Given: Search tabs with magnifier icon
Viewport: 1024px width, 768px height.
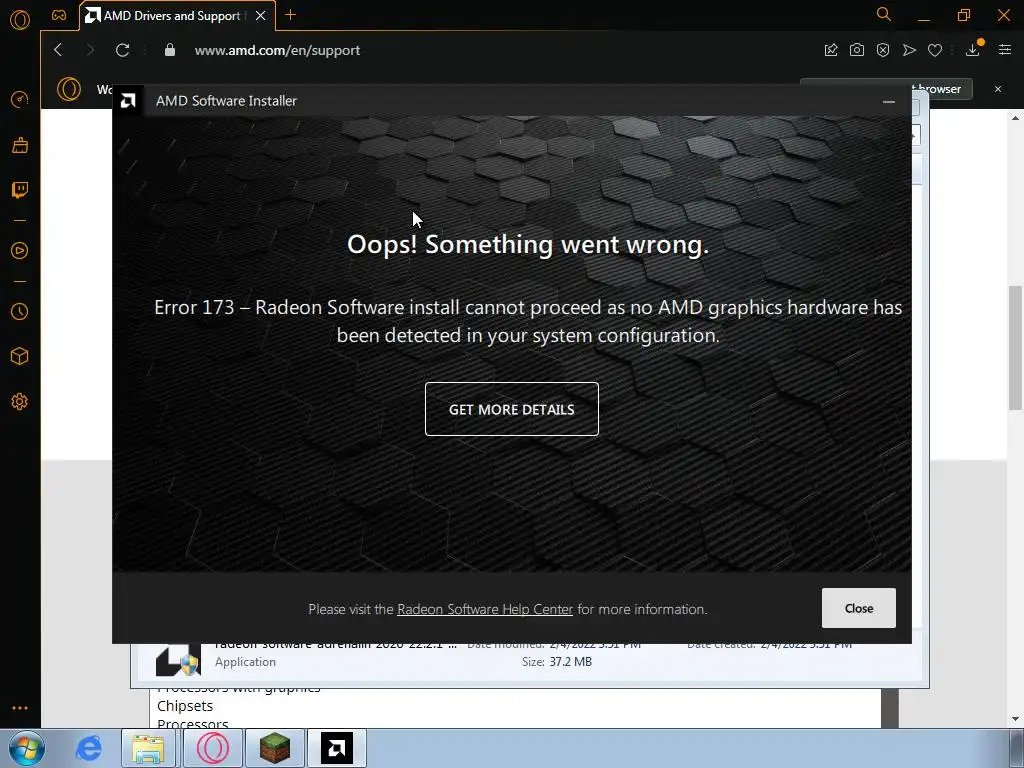Looking at the screenshot, I should point(884,14).
